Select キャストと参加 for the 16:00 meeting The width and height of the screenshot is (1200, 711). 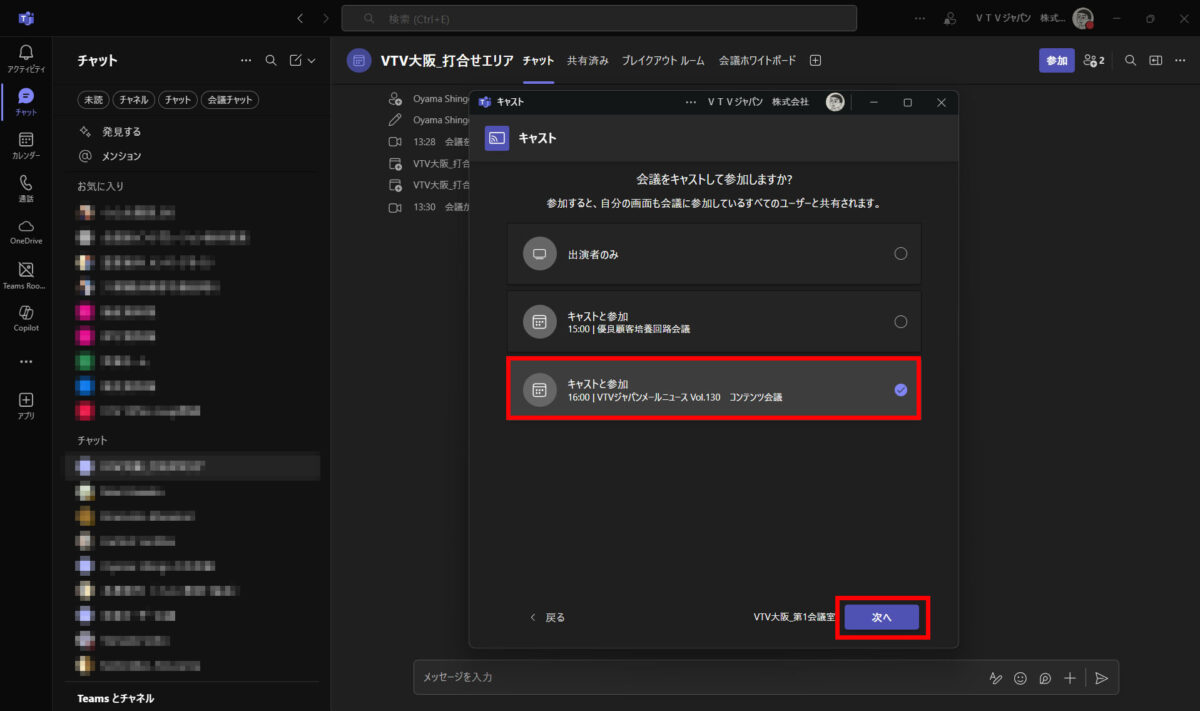(x=714, y=389)
